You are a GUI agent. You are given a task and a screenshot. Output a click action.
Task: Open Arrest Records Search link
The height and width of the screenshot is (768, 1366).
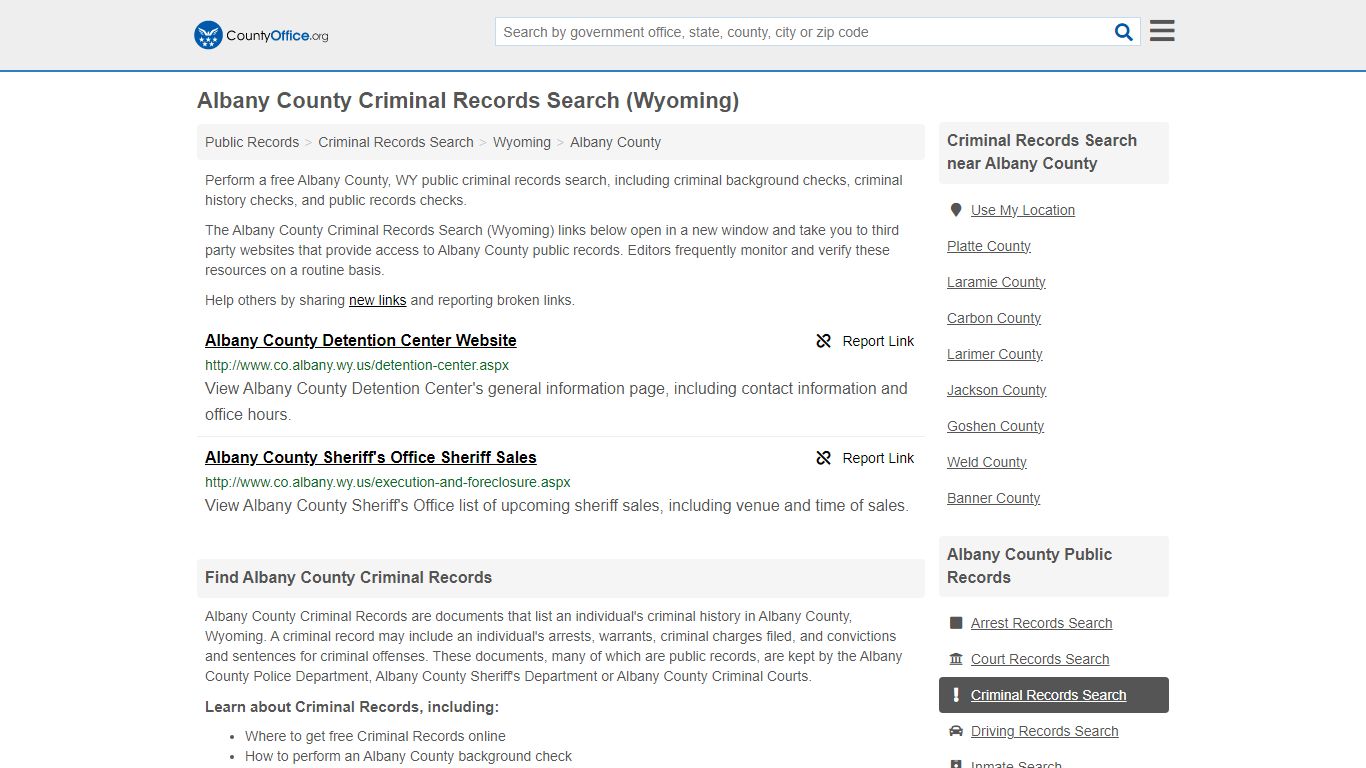click(x=1042, y=623)
